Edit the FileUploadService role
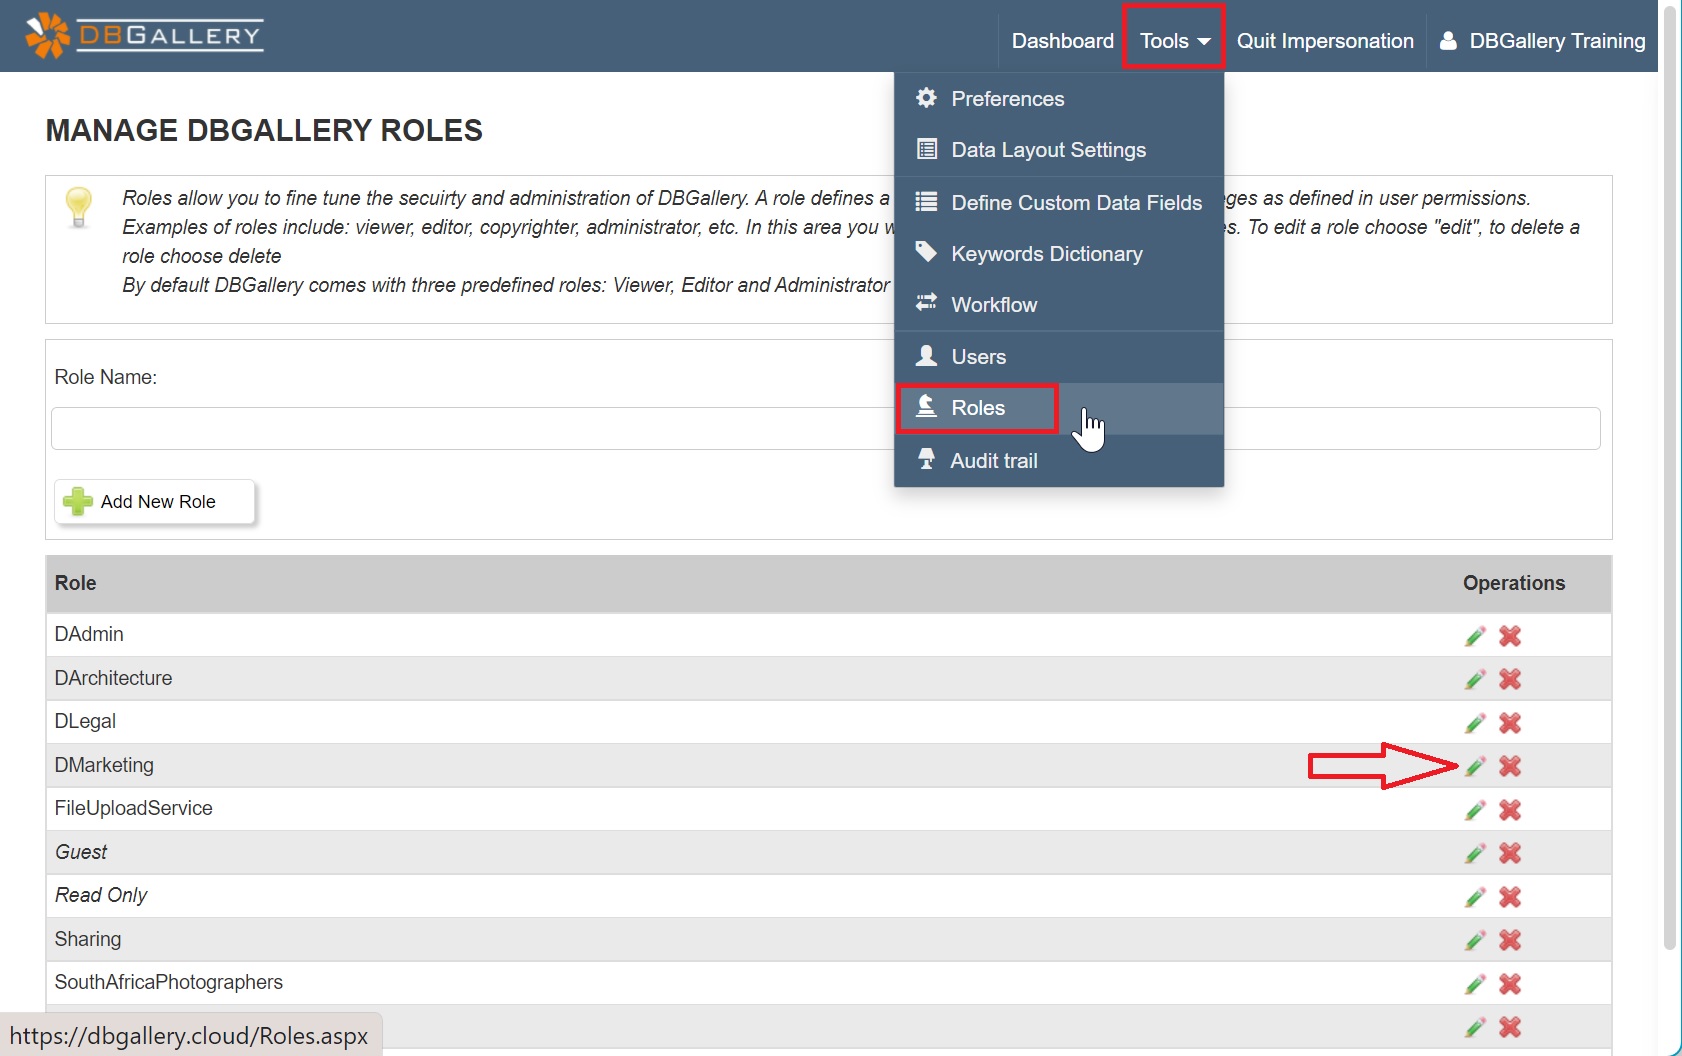The width and height of the screenshot is (1682, 1056). 1475,810
